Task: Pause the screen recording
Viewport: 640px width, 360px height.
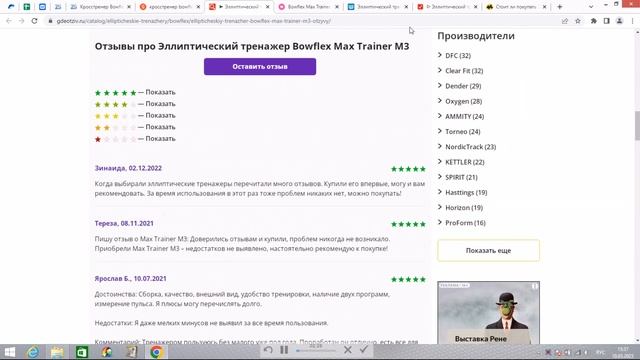Action: click(x=284, y=350)
